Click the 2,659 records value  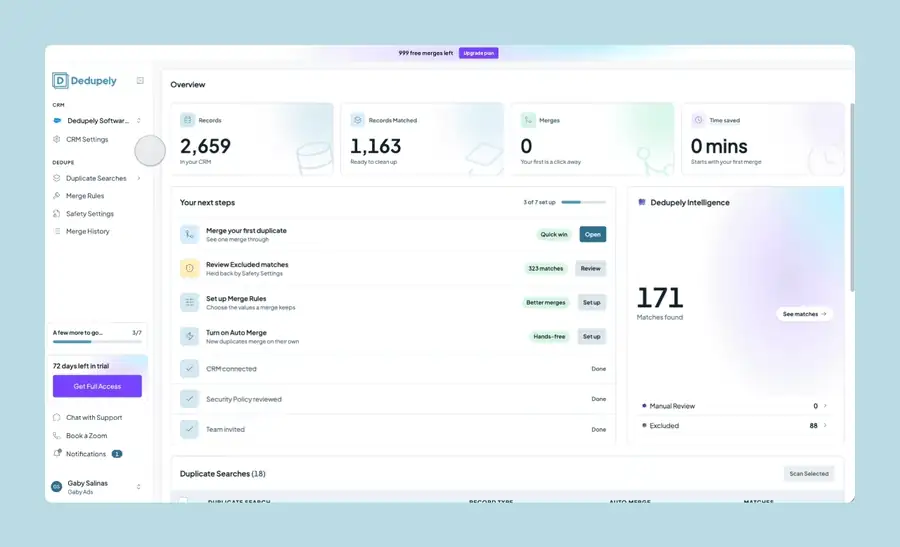(x=205, y=146)
